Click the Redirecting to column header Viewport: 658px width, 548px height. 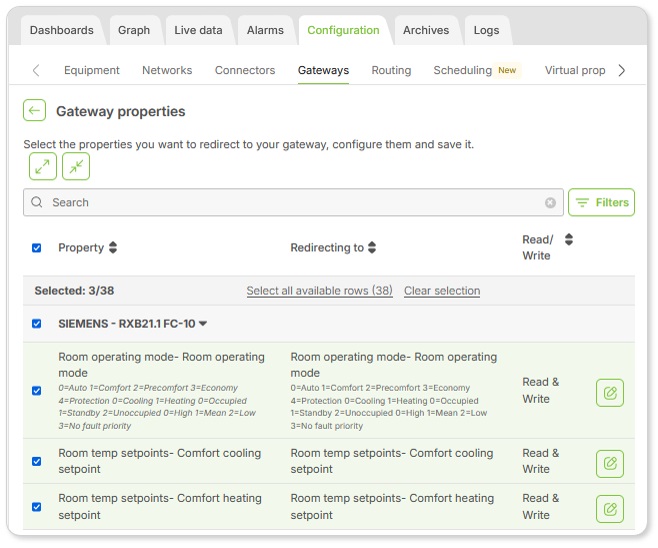click(327, 248)
